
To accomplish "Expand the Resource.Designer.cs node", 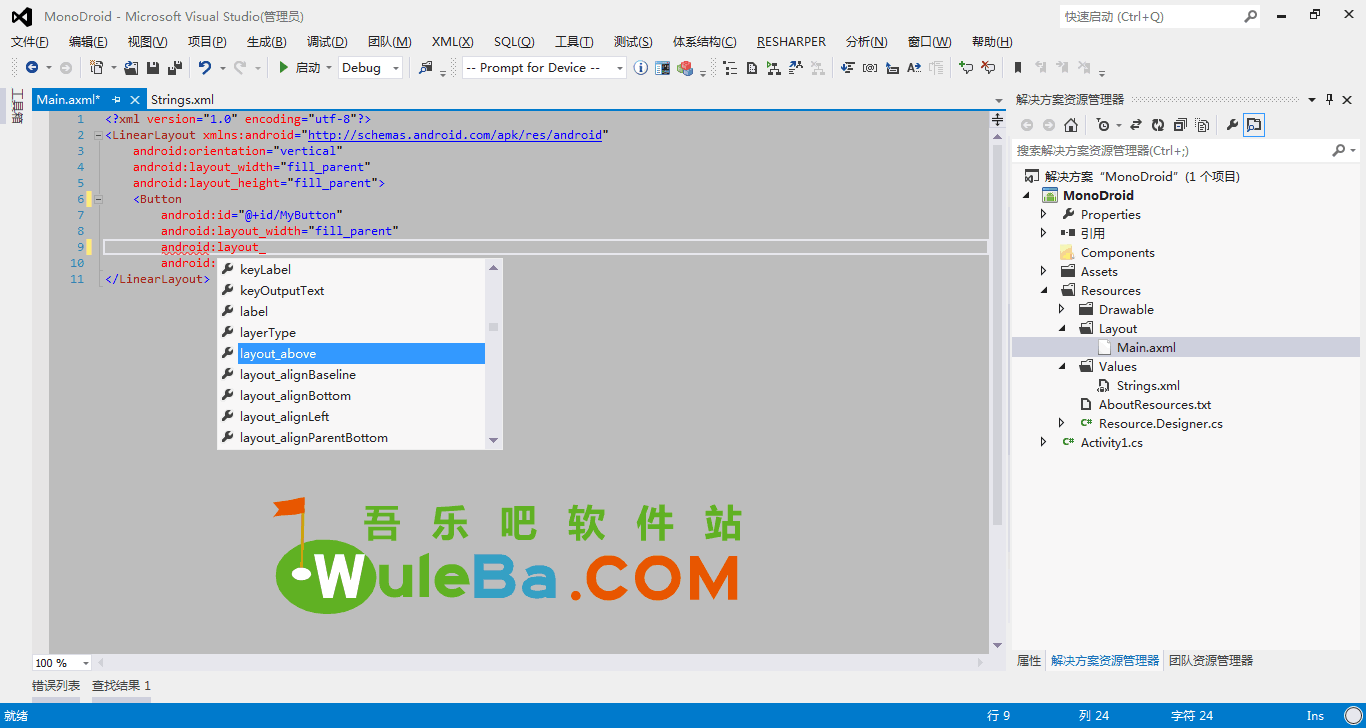I will coord(1062,423).
